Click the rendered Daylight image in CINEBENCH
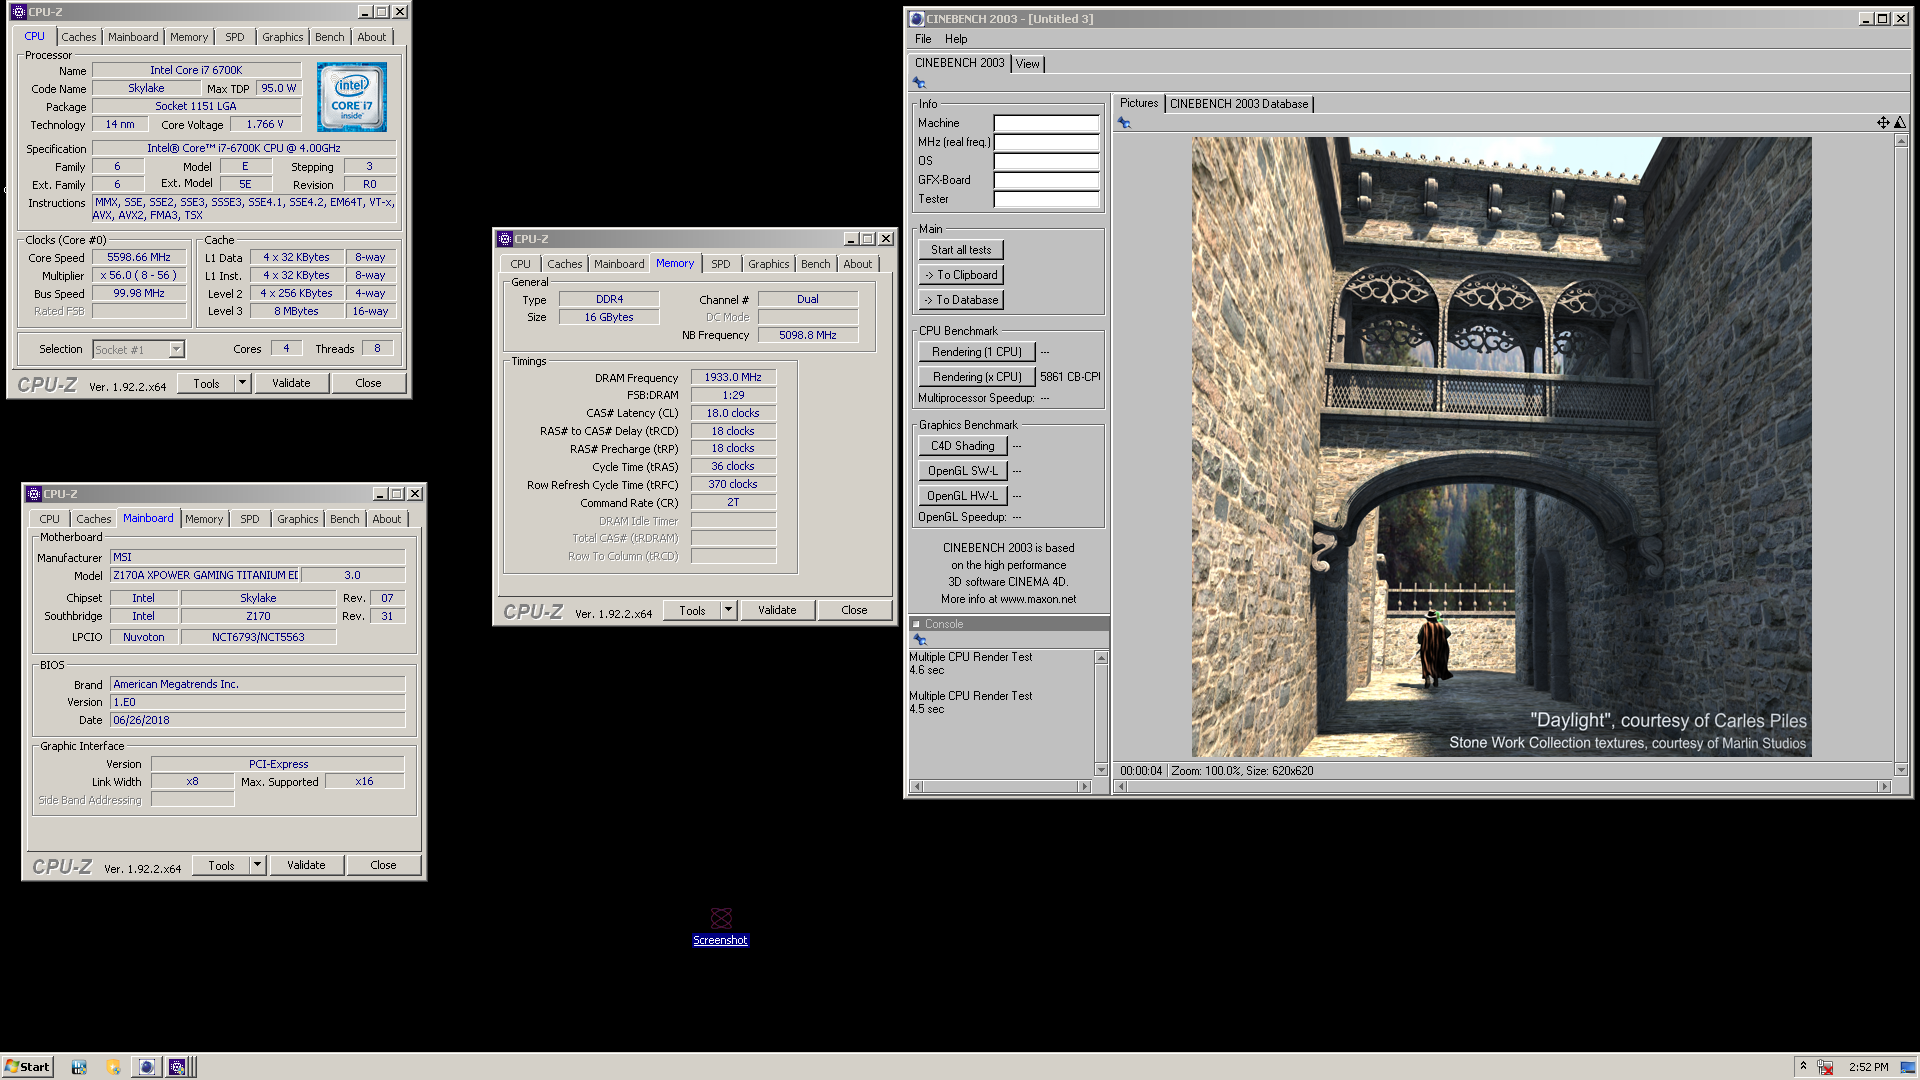 coord(1501,447)
